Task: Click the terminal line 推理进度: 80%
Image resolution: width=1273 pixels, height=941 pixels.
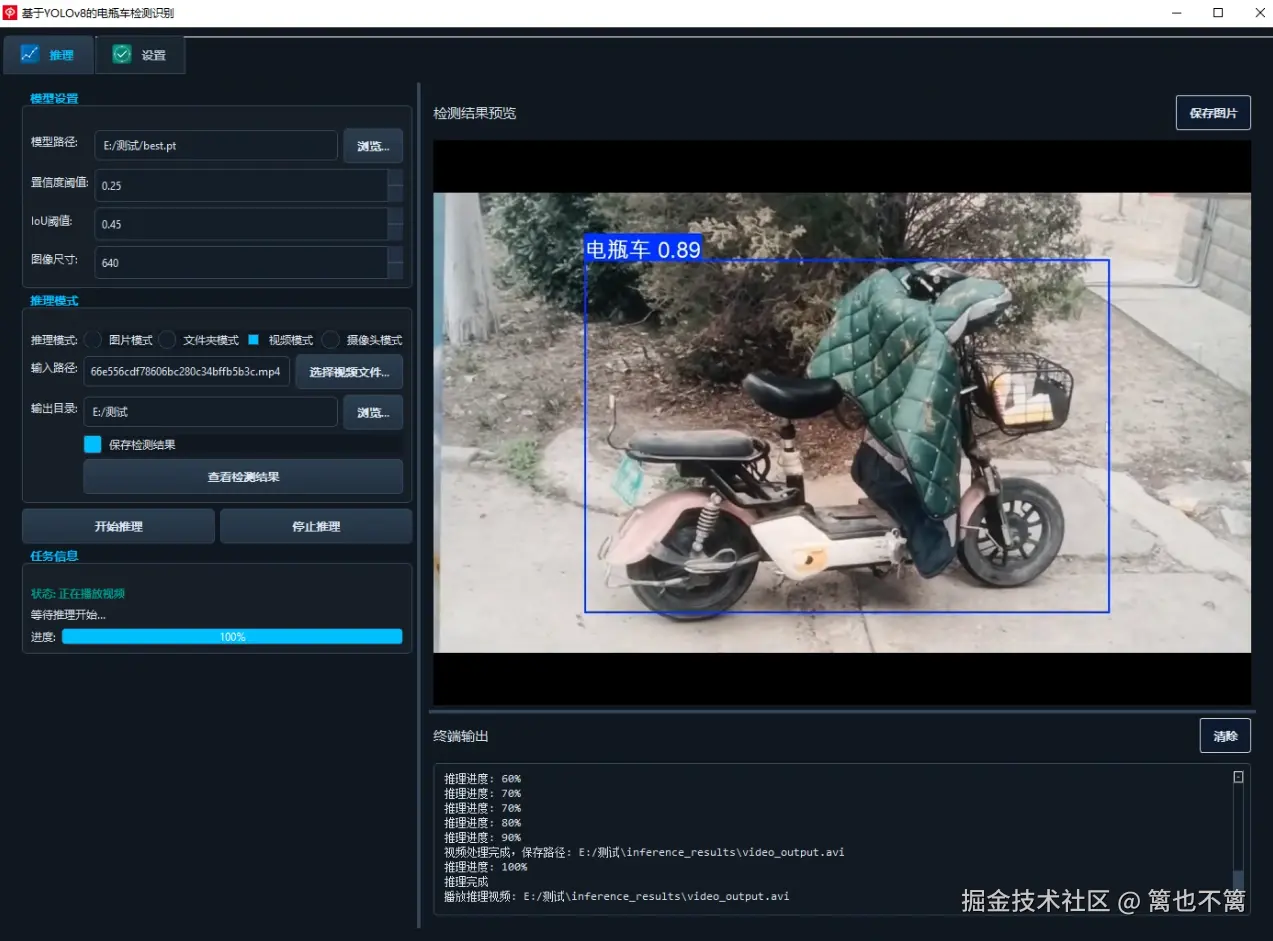Action: pos(482,823)
